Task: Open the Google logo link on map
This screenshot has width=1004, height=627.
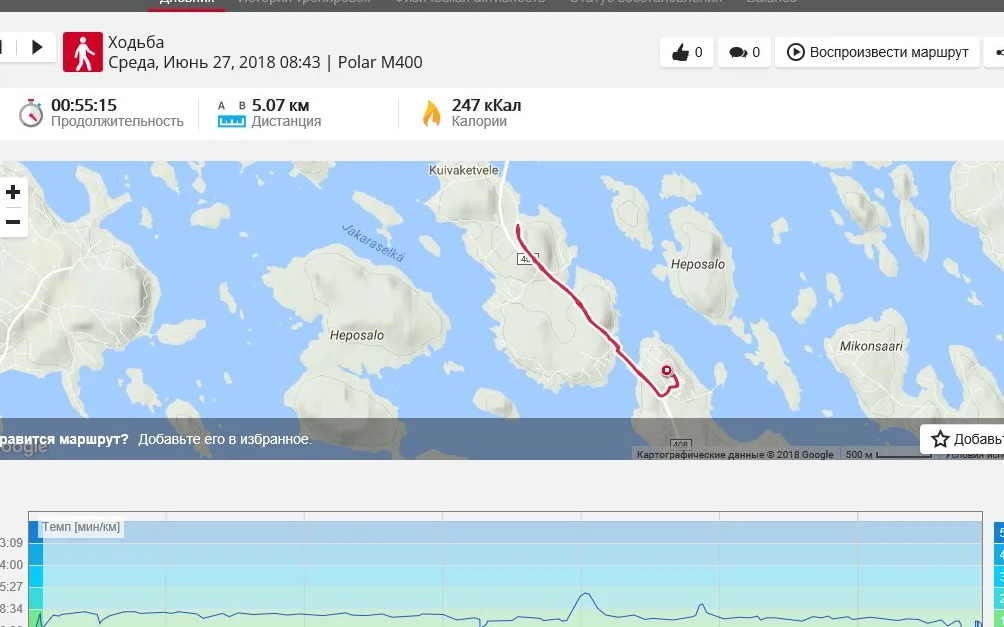Action: click(24, 446)
